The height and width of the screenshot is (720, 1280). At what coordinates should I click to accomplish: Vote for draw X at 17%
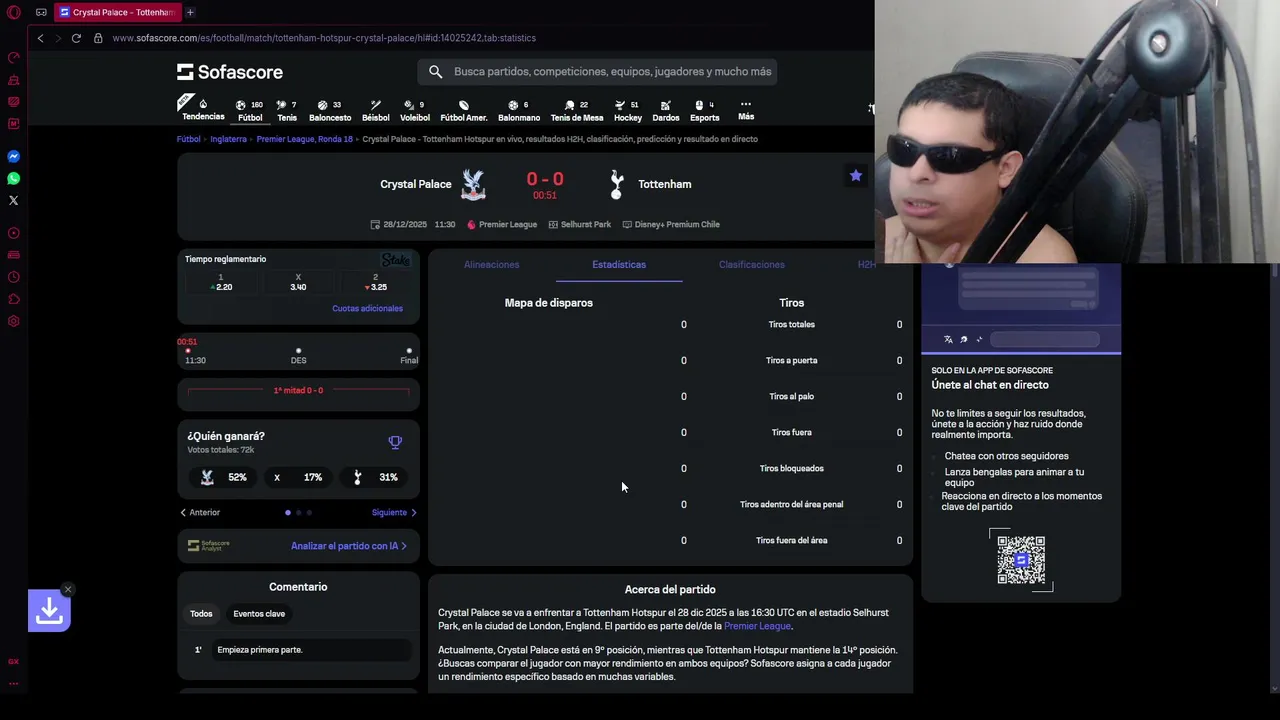pos(299,477)
